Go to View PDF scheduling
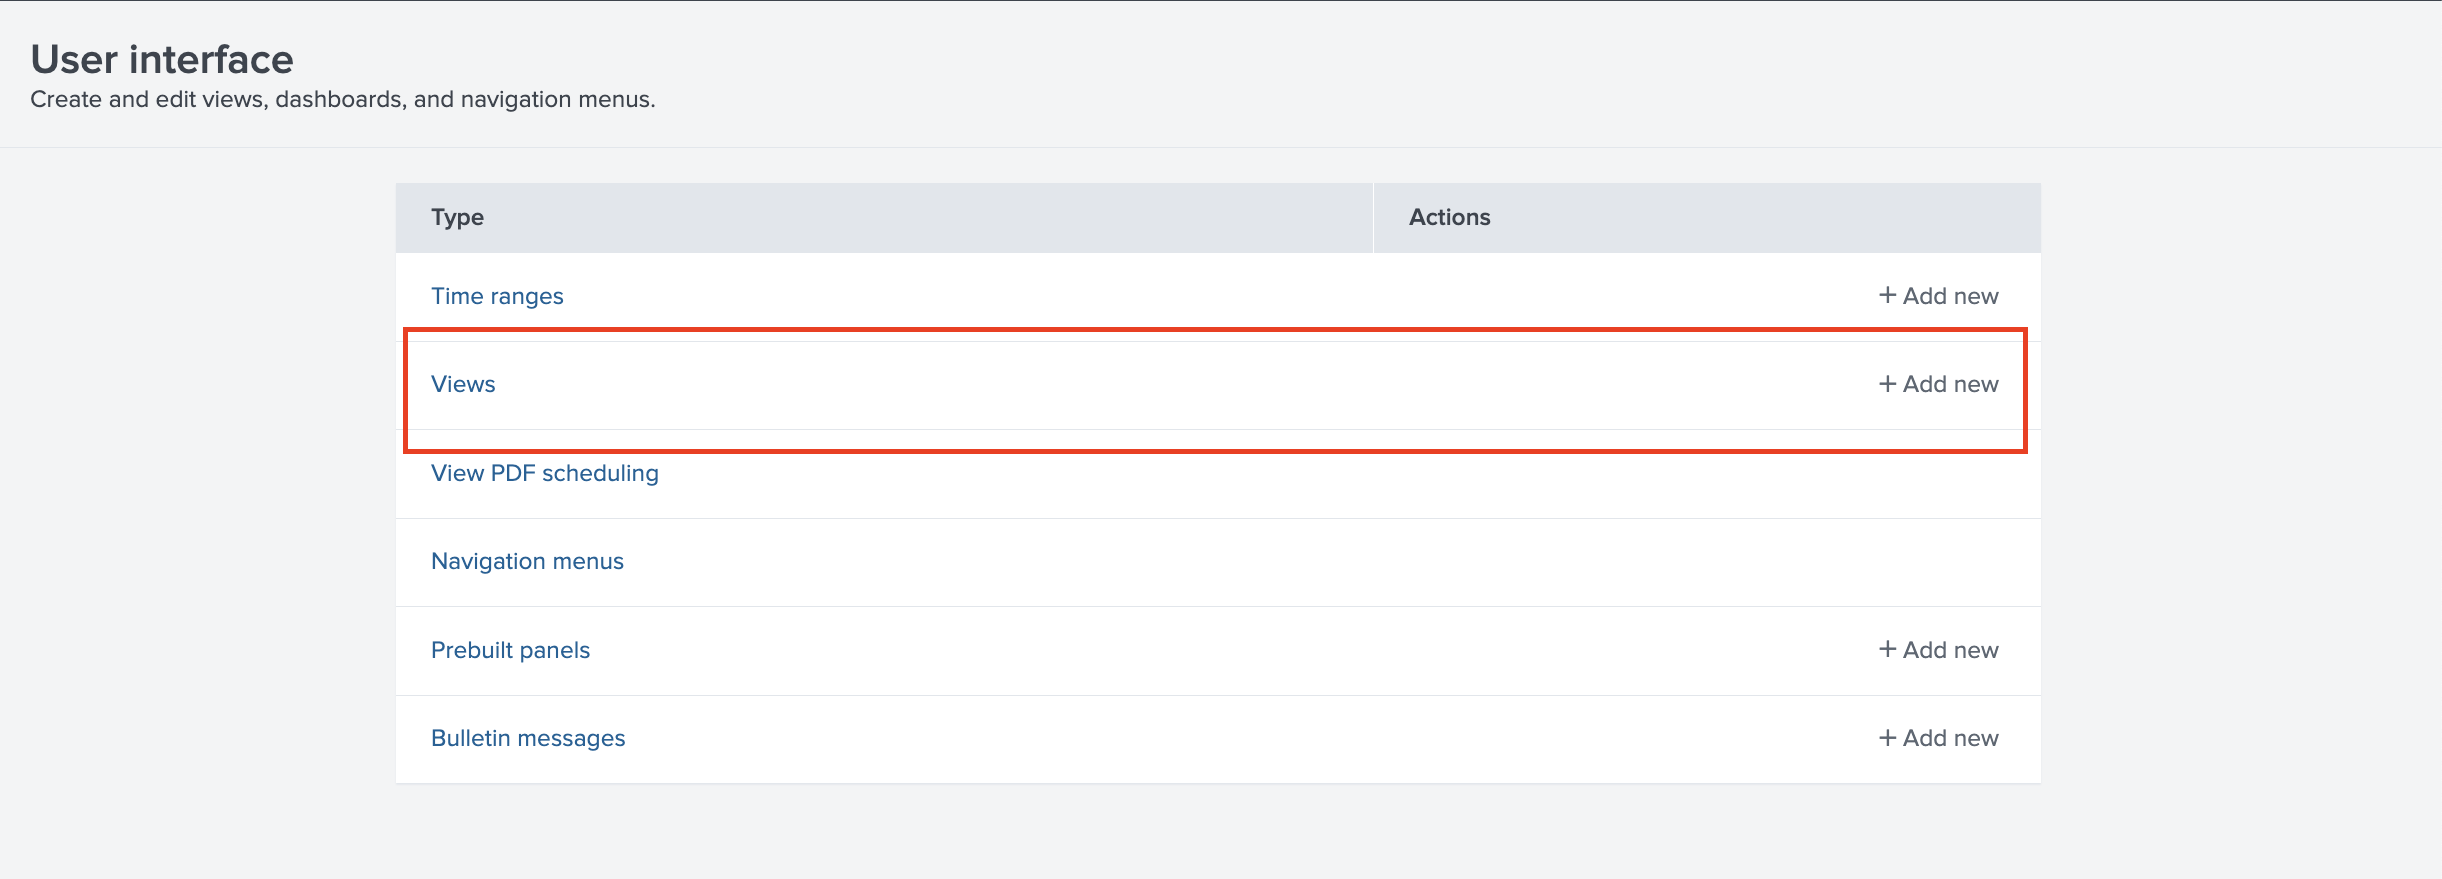Screen dimensions: 2442x879 [x=544, y=473]
